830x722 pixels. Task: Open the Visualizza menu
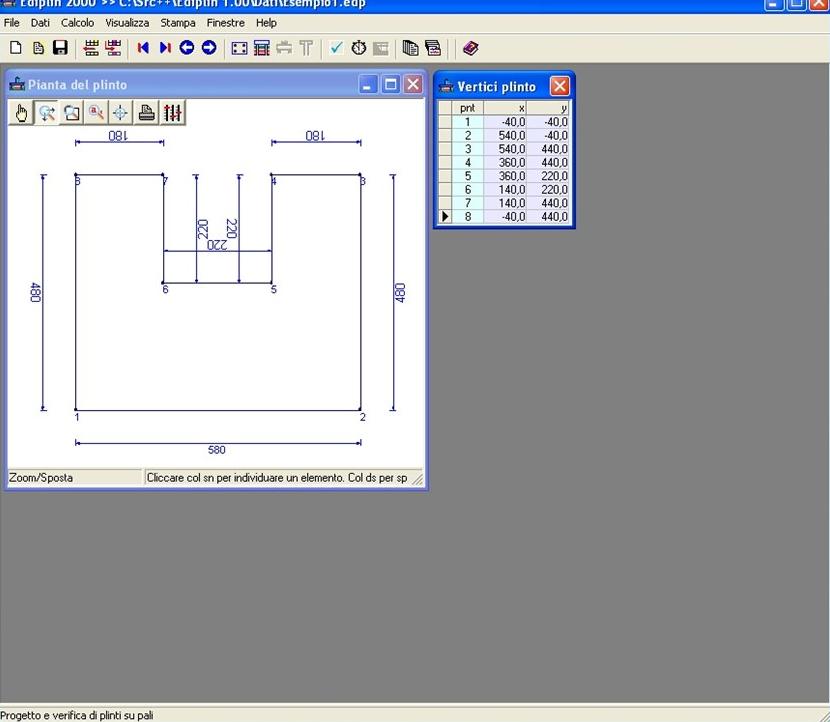point(127,22)
